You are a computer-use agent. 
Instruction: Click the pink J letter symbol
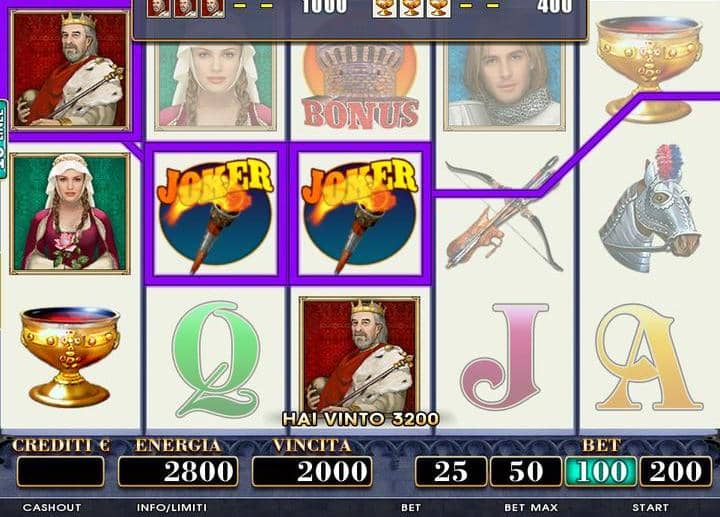[504, 356]
